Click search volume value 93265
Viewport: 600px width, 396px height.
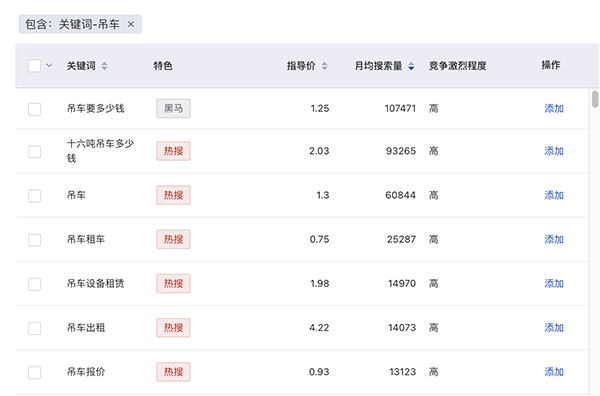401,151
